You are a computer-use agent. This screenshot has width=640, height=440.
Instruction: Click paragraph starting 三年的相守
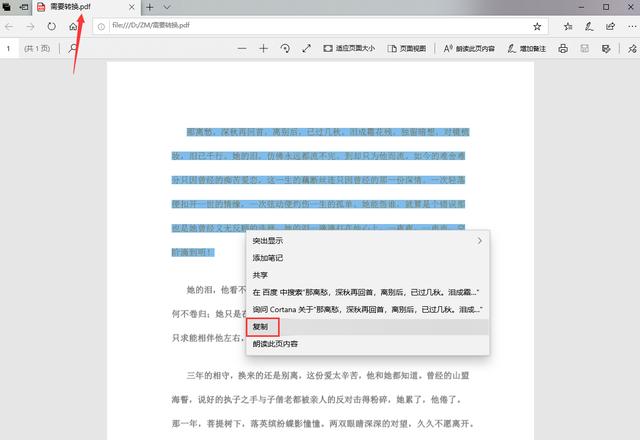328,376
